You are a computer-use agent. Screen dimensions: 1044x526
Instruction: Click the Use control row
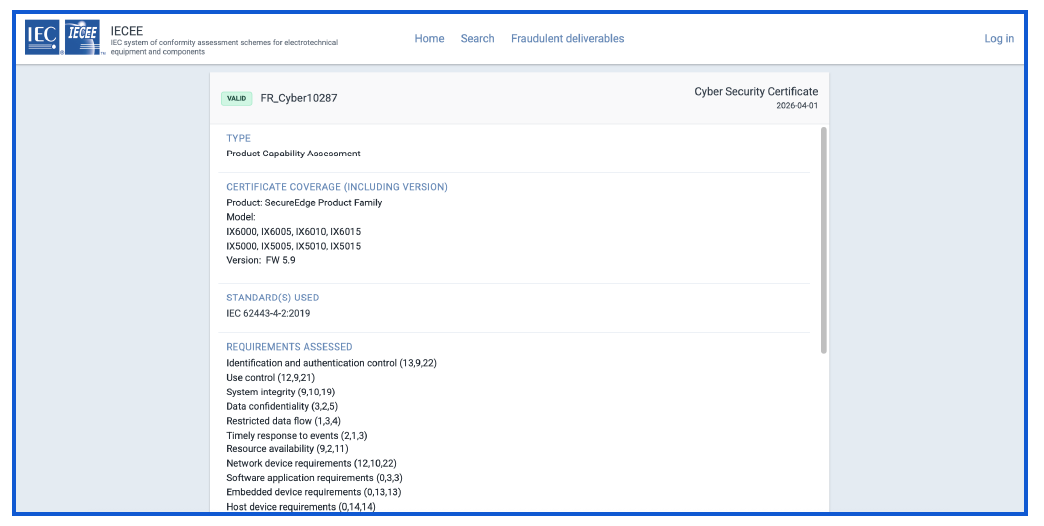click(x=270, y=378)
